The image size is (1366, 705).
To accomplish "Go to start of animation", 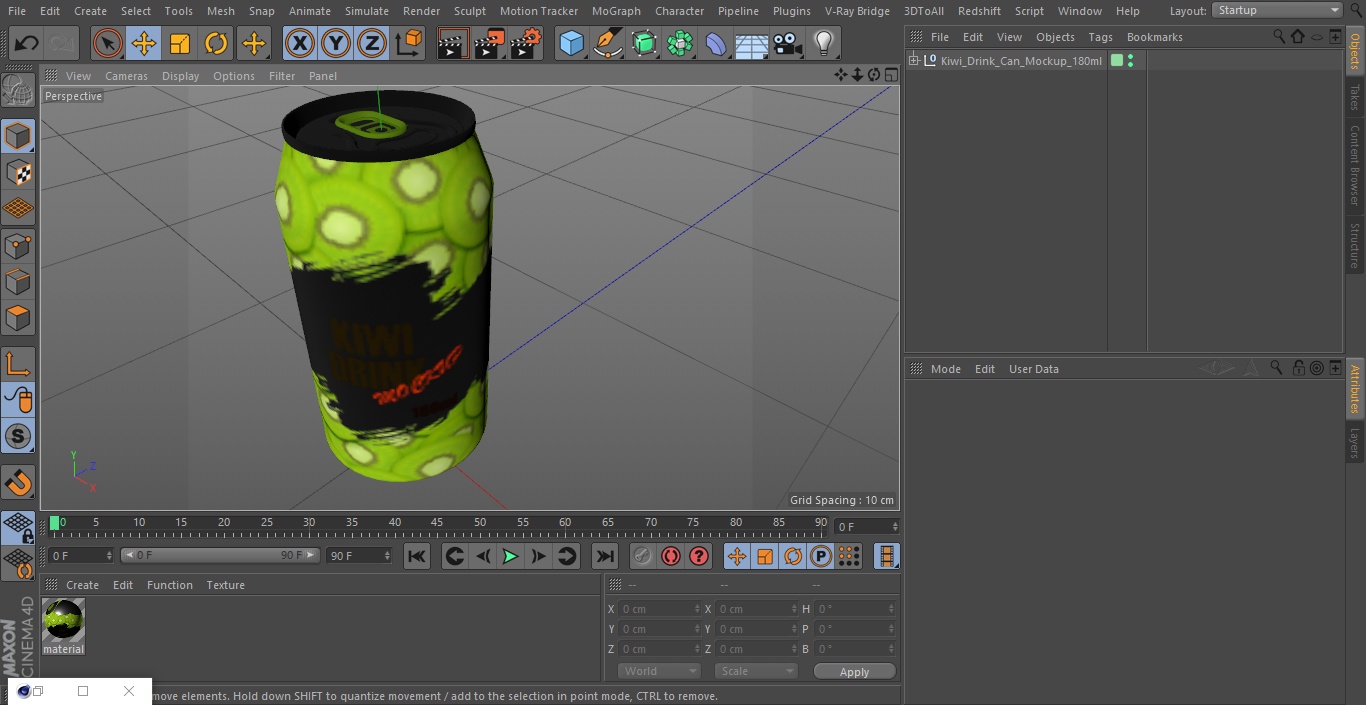I will (x=417, y=556).
